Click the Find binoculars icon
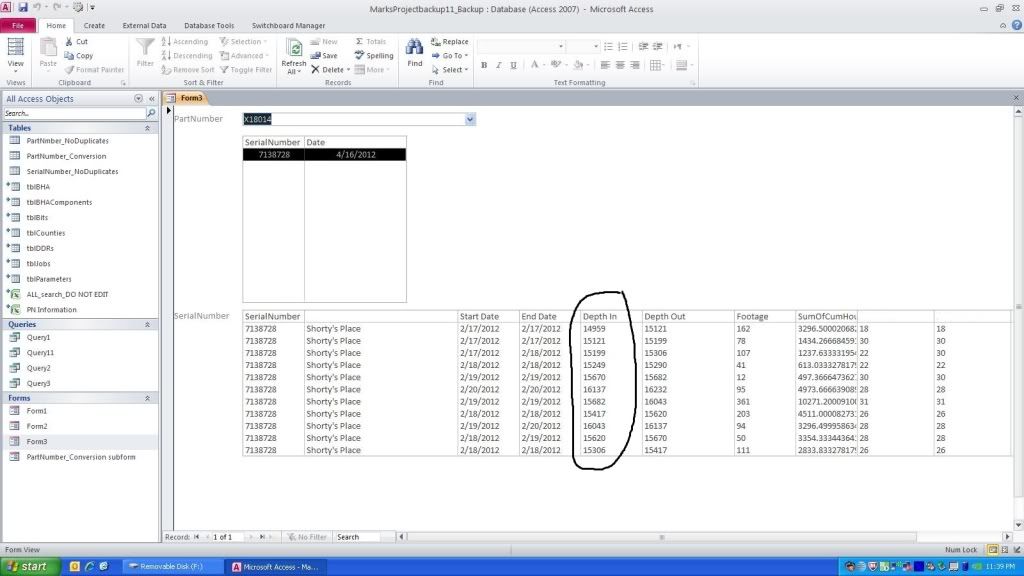Screen dimensions: 1024x576 point(414,47)
